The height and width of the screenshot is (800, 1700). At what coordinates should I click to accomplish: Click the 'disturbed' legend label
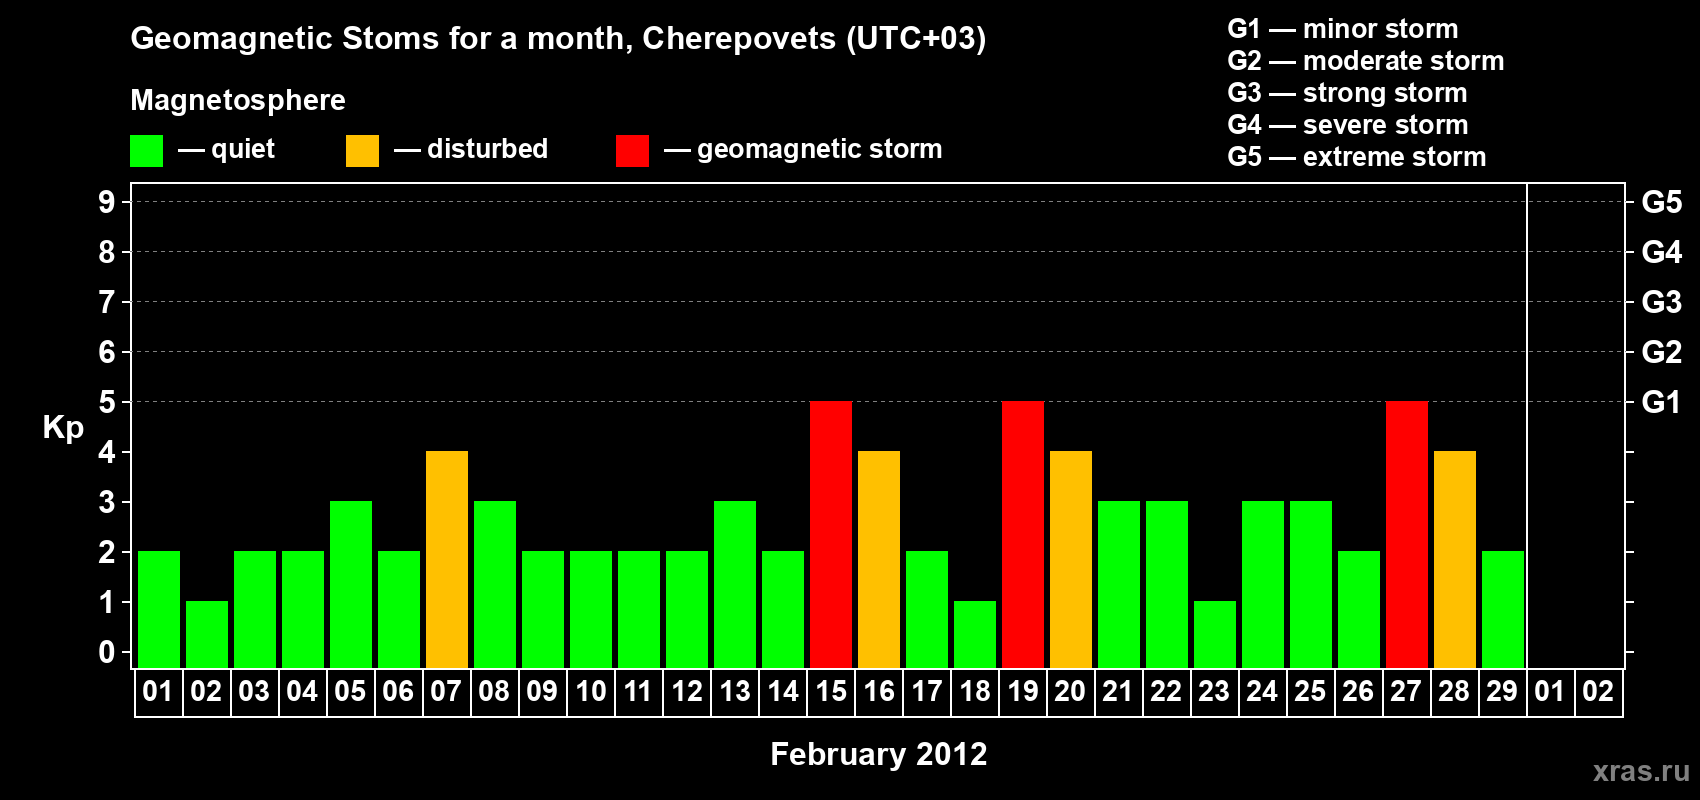(x=488, y=149)
